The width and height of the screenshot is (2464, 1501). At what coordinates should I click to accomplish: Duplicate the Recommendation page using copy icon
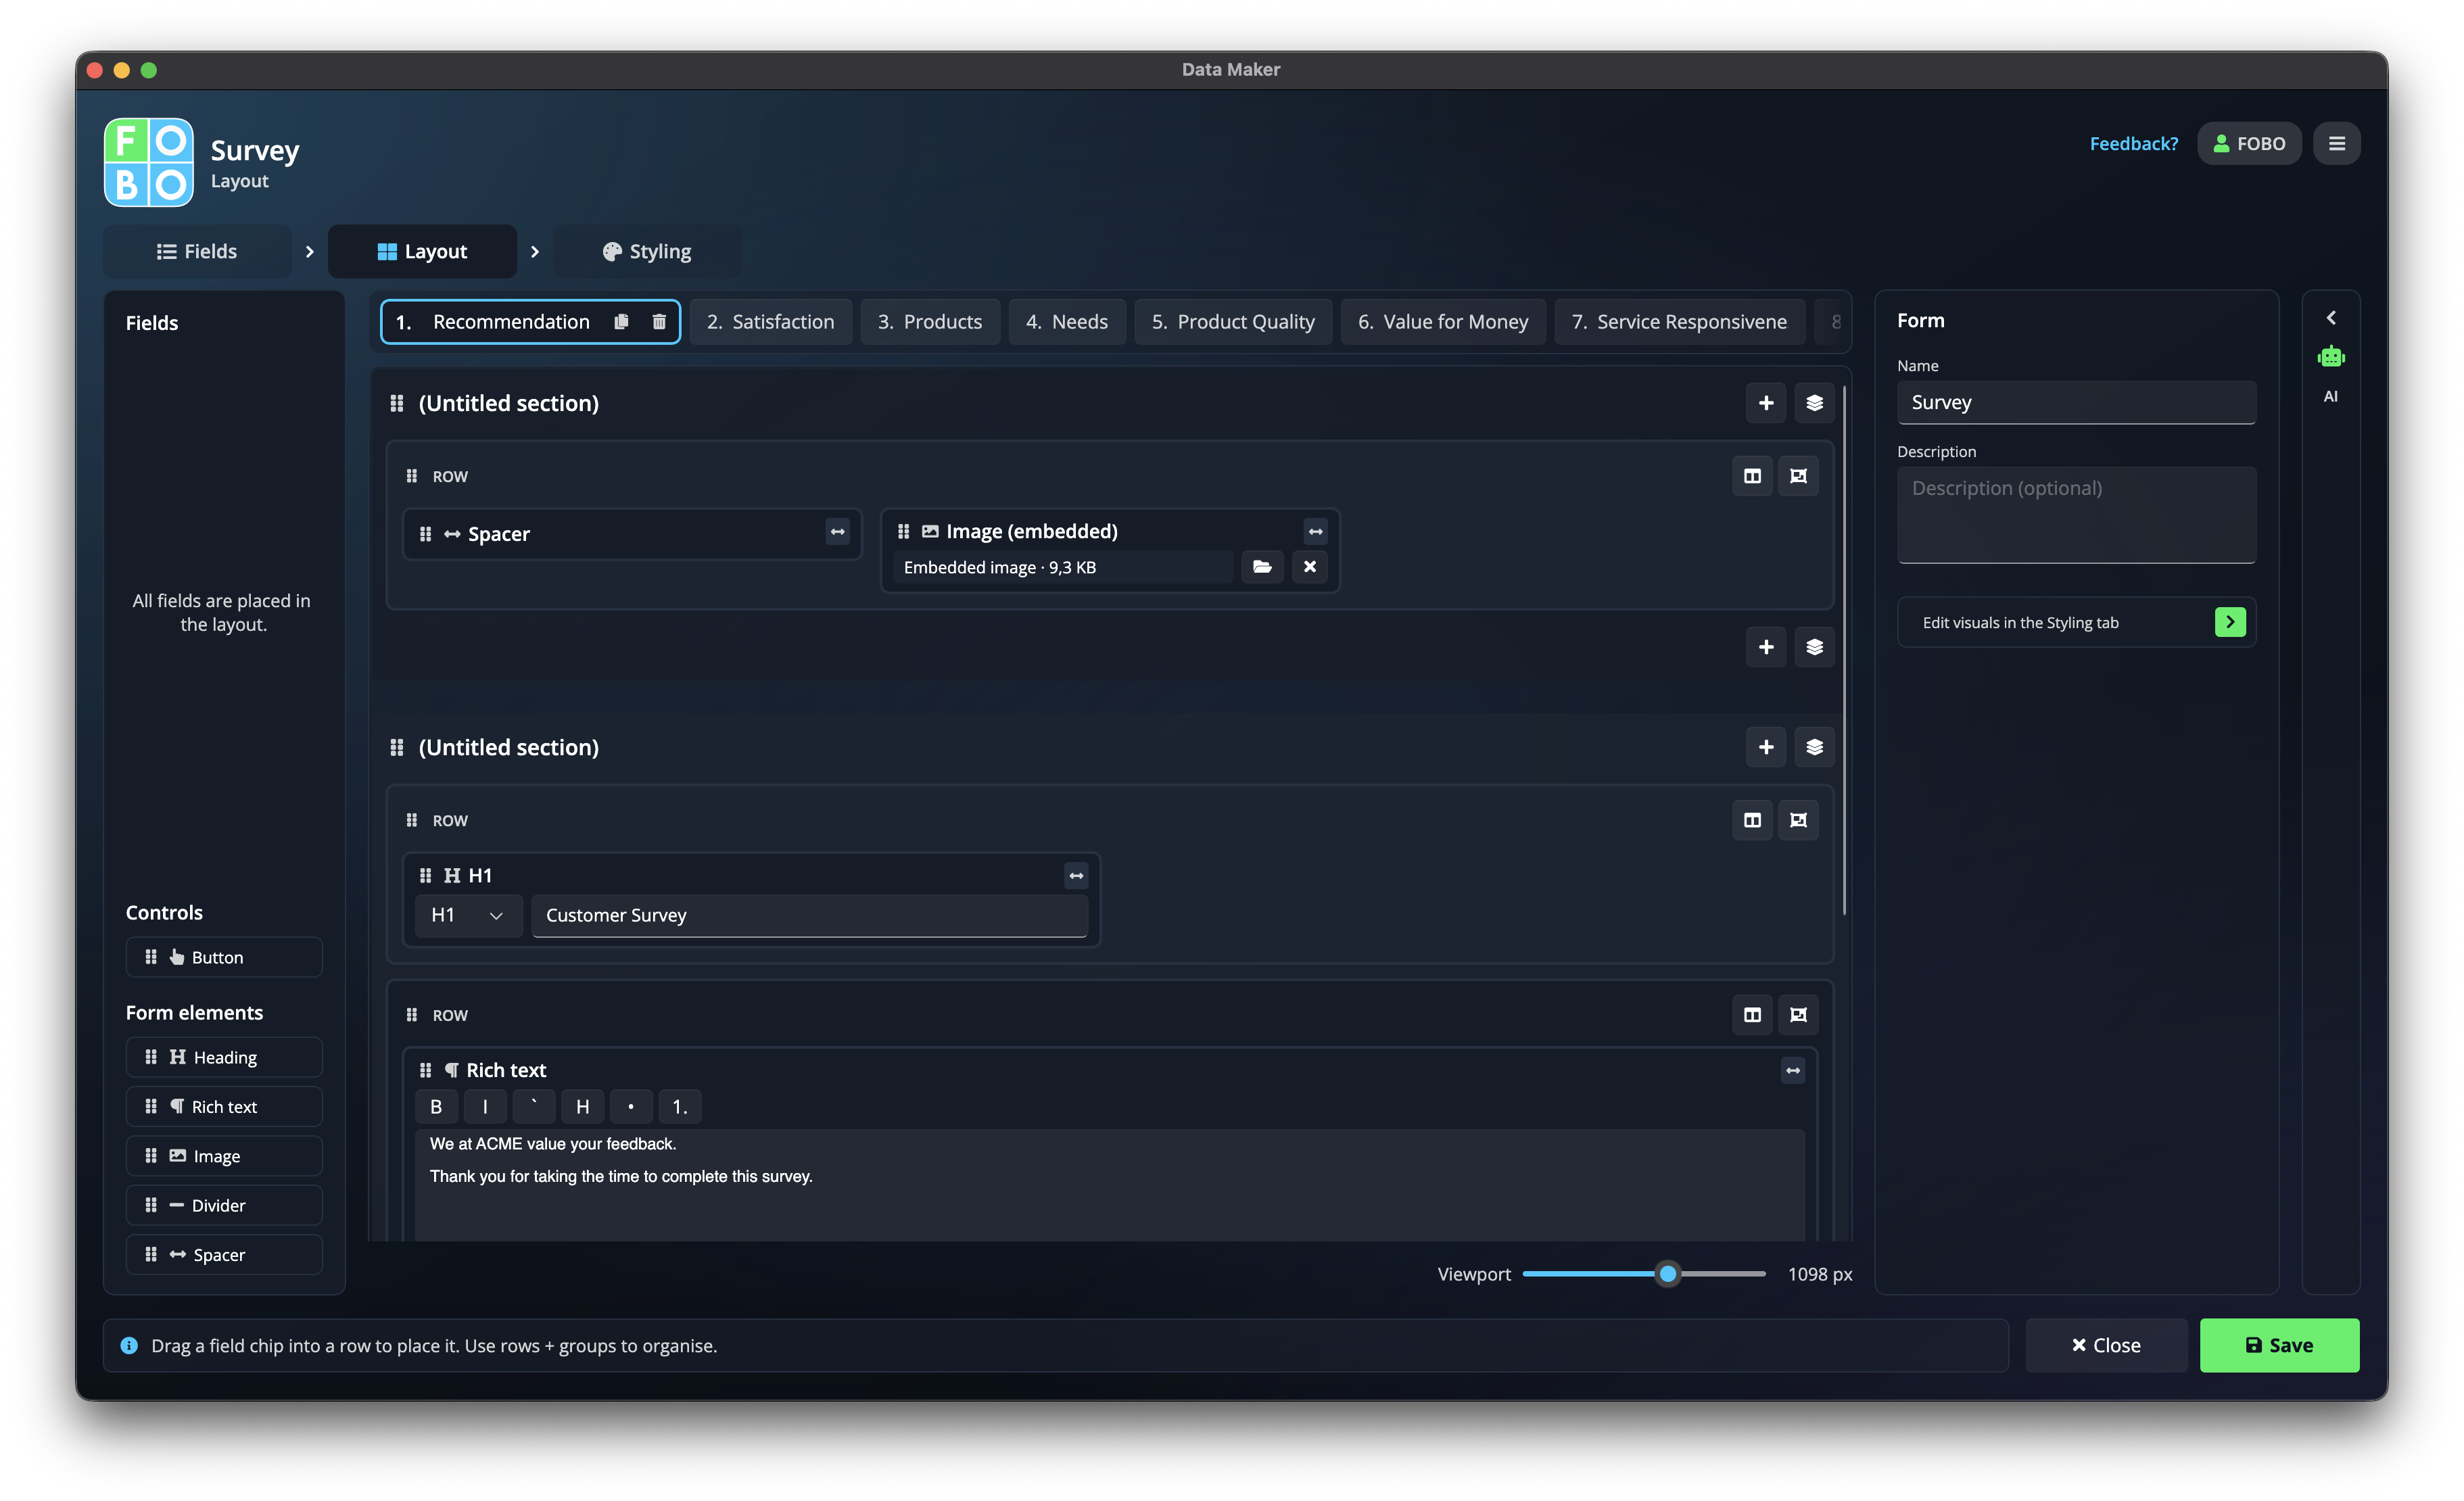click(x=621, y=322)
